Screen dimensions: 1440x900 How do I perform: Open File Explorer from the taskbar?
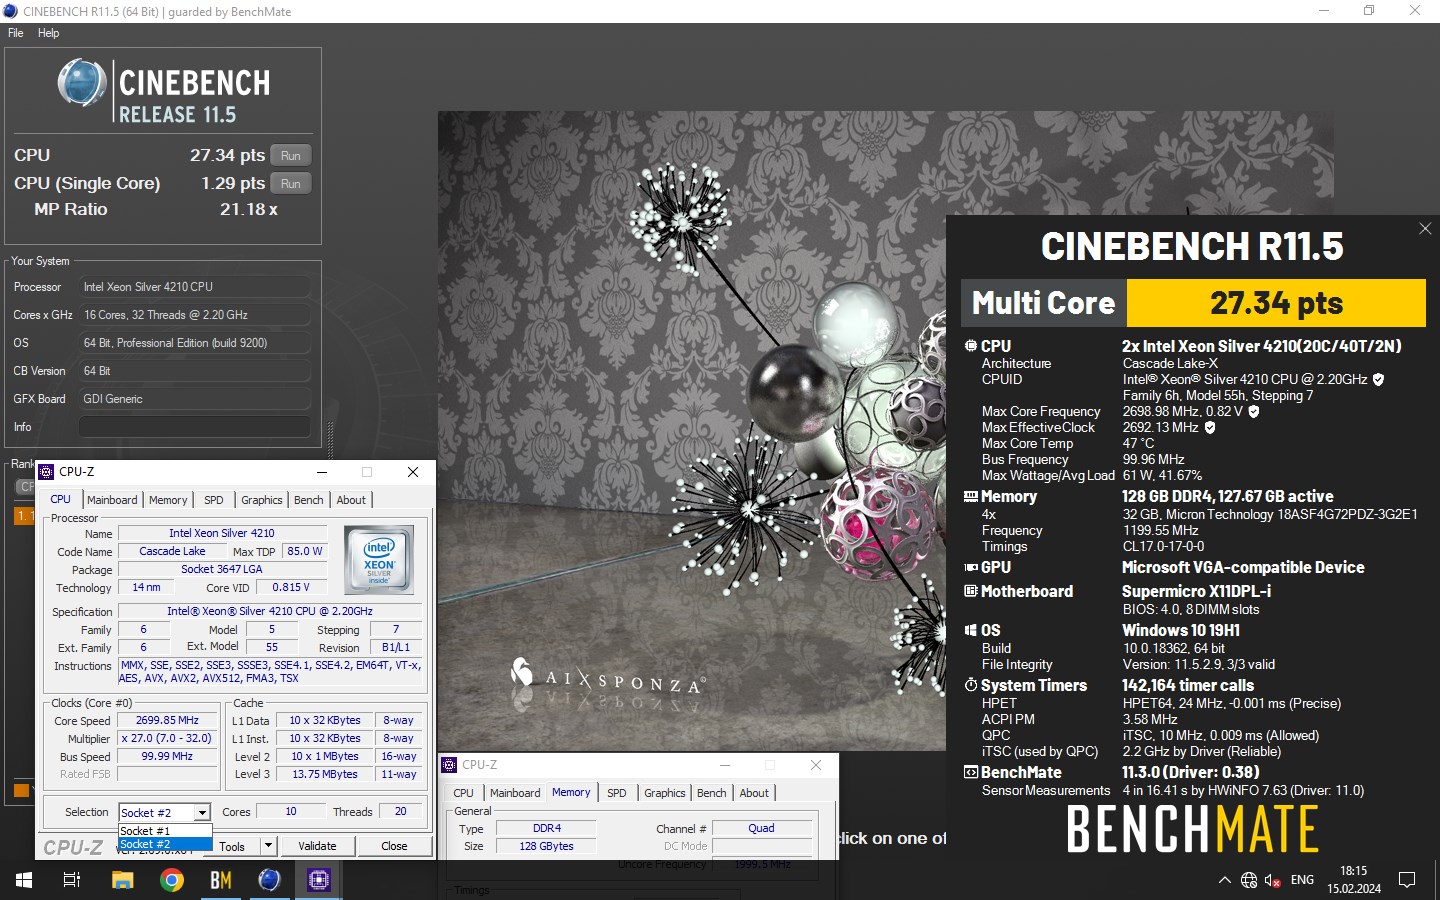tap(122, 880)
